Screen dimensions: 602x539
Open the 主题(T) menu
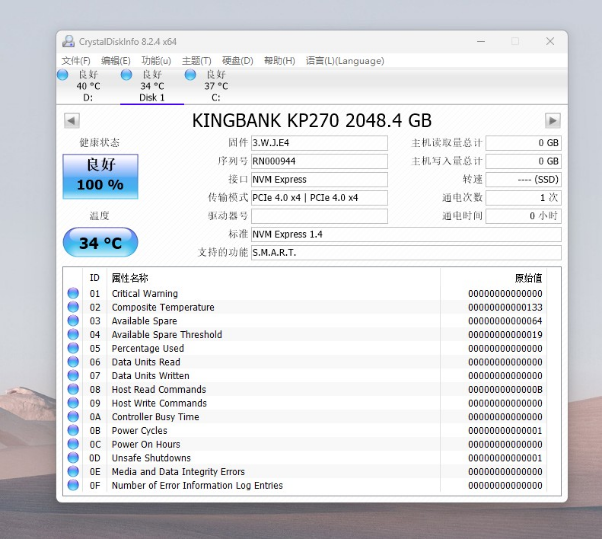(x=197, y=61)
